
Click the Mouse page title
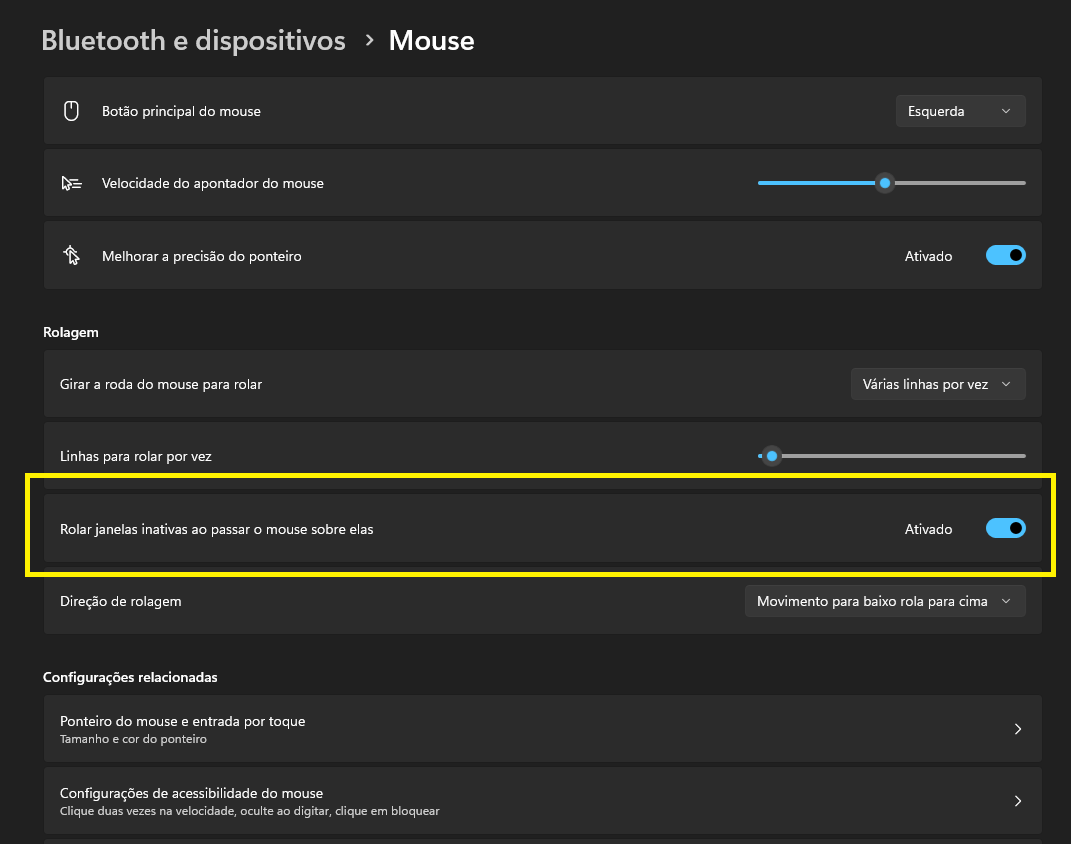[431, 40]
